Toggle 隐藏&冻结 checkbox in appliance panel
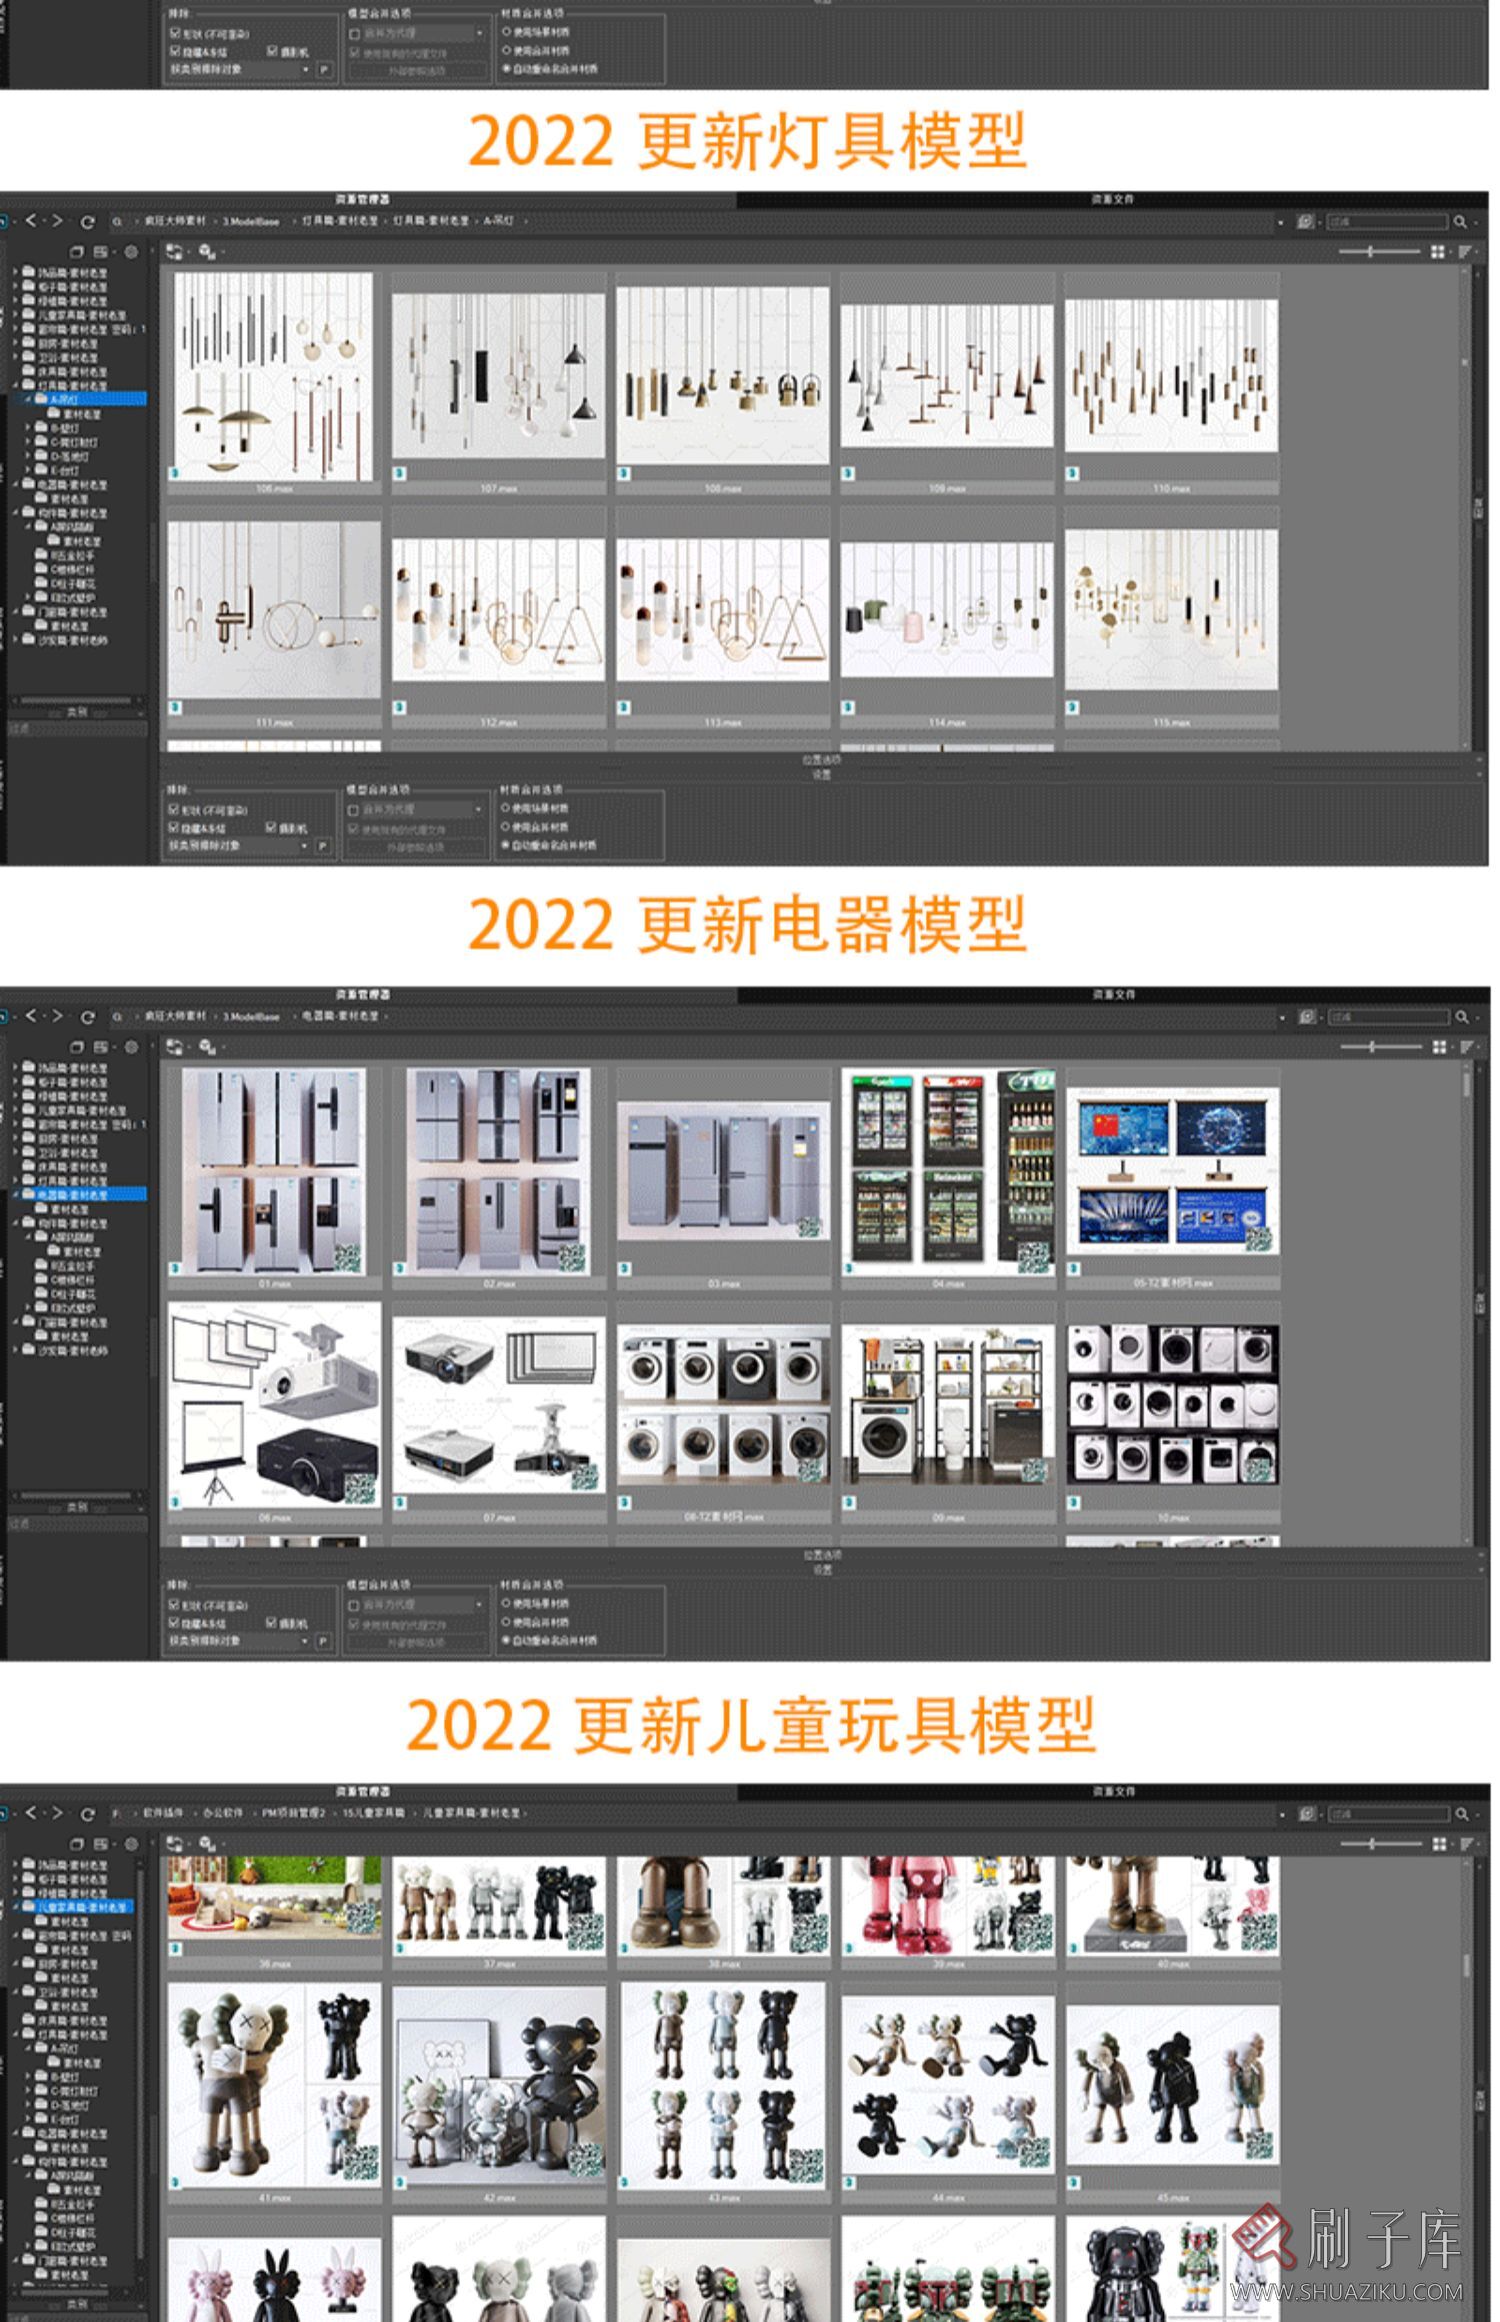 [x=174, y=1623]
